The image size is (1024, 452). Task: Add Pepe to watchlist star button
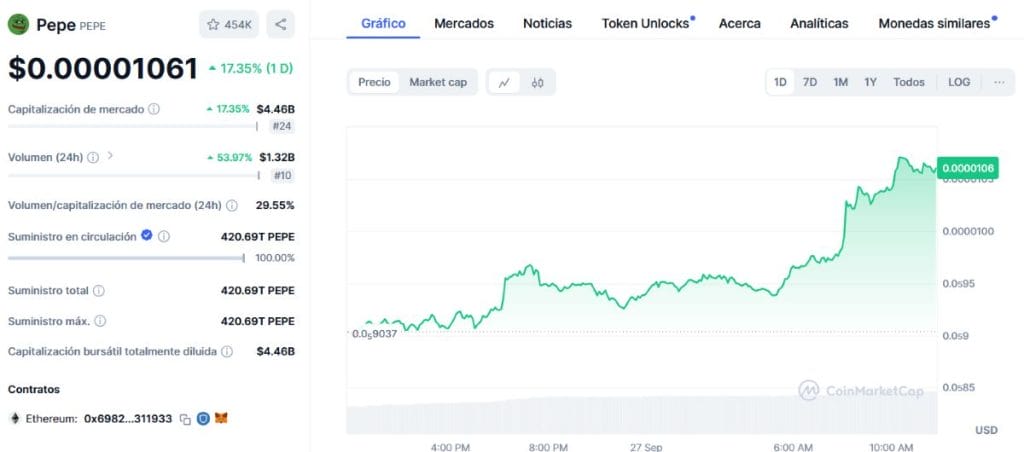click(x=229, y=24)
